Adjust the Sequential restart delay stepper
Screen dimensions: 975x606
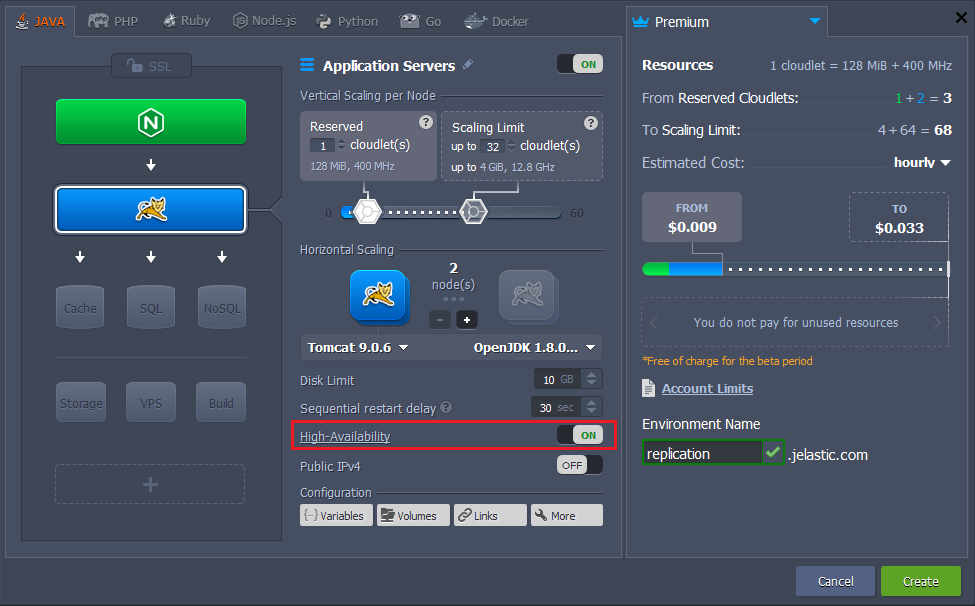pyautogui.click(x=591, y=407)
